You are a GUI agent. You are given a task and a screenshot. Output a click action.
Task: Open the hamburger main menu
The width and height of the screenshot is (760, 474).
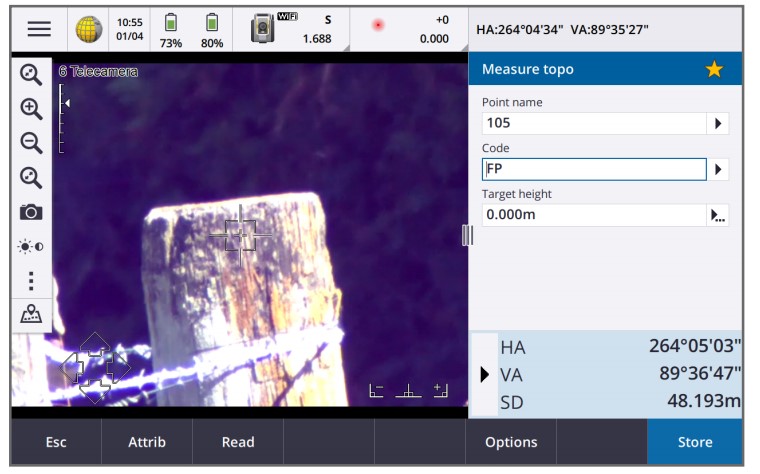[39, 29]
